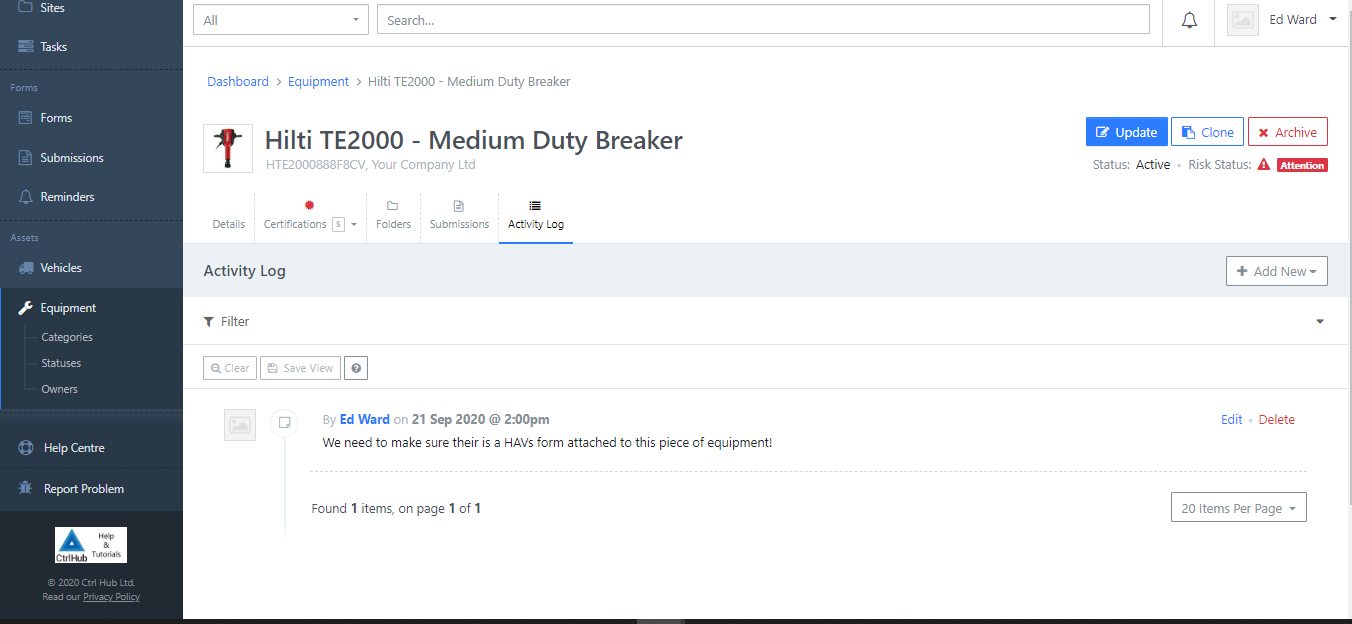Click the help question mark button
The height and width of the screenshot is (624, 1352).
point(356,368)
